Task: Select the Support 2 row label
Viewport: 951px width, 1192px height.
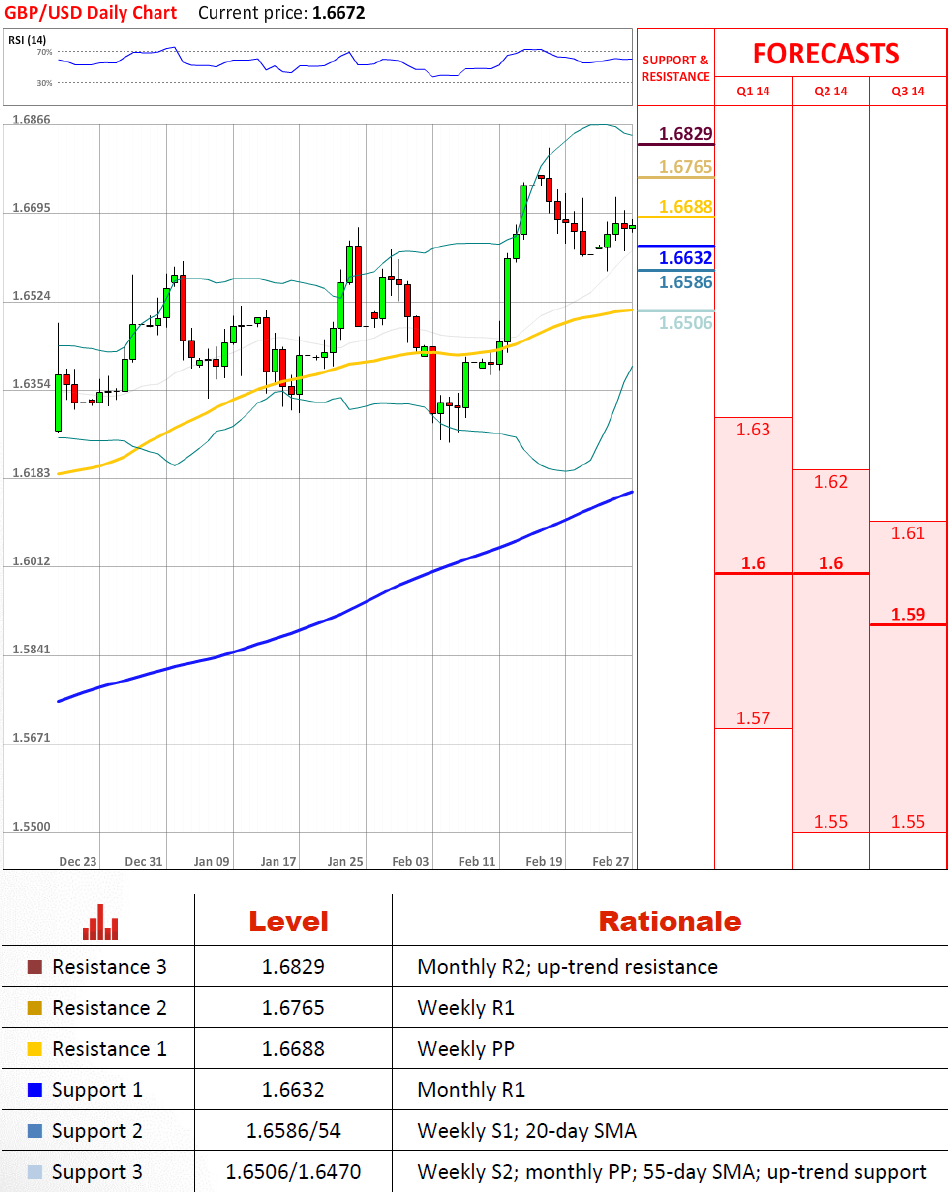Action: click(97, 1132)
